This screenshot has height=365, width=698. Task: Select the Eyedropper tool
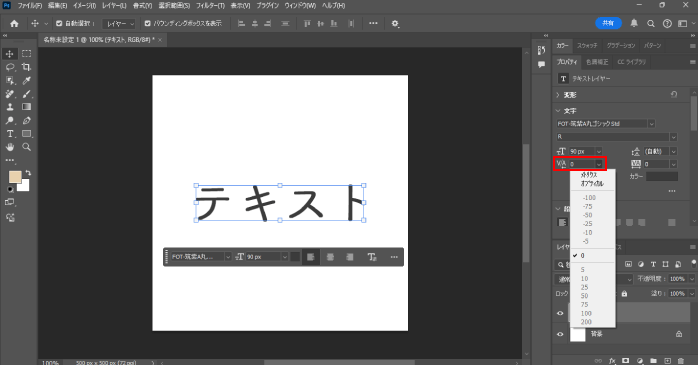(27, 81)
